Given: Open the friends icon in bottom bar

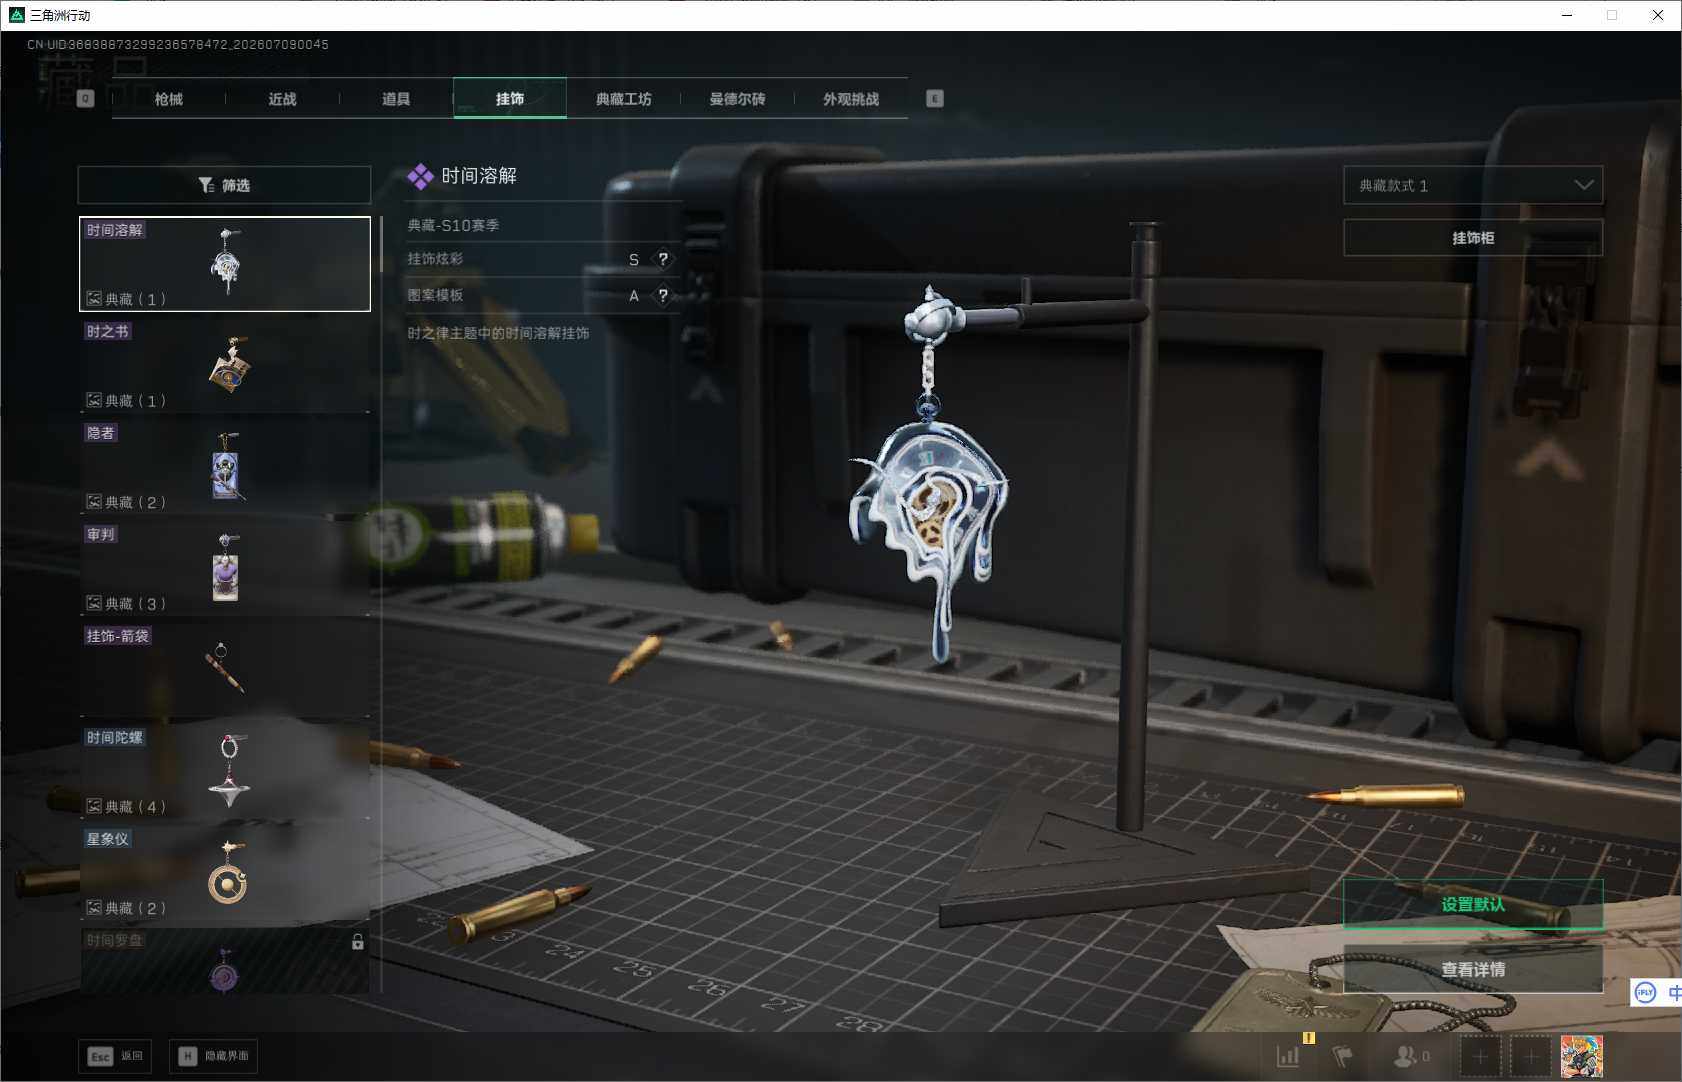Looking at the screenshot, I should click(1411, 1056).
